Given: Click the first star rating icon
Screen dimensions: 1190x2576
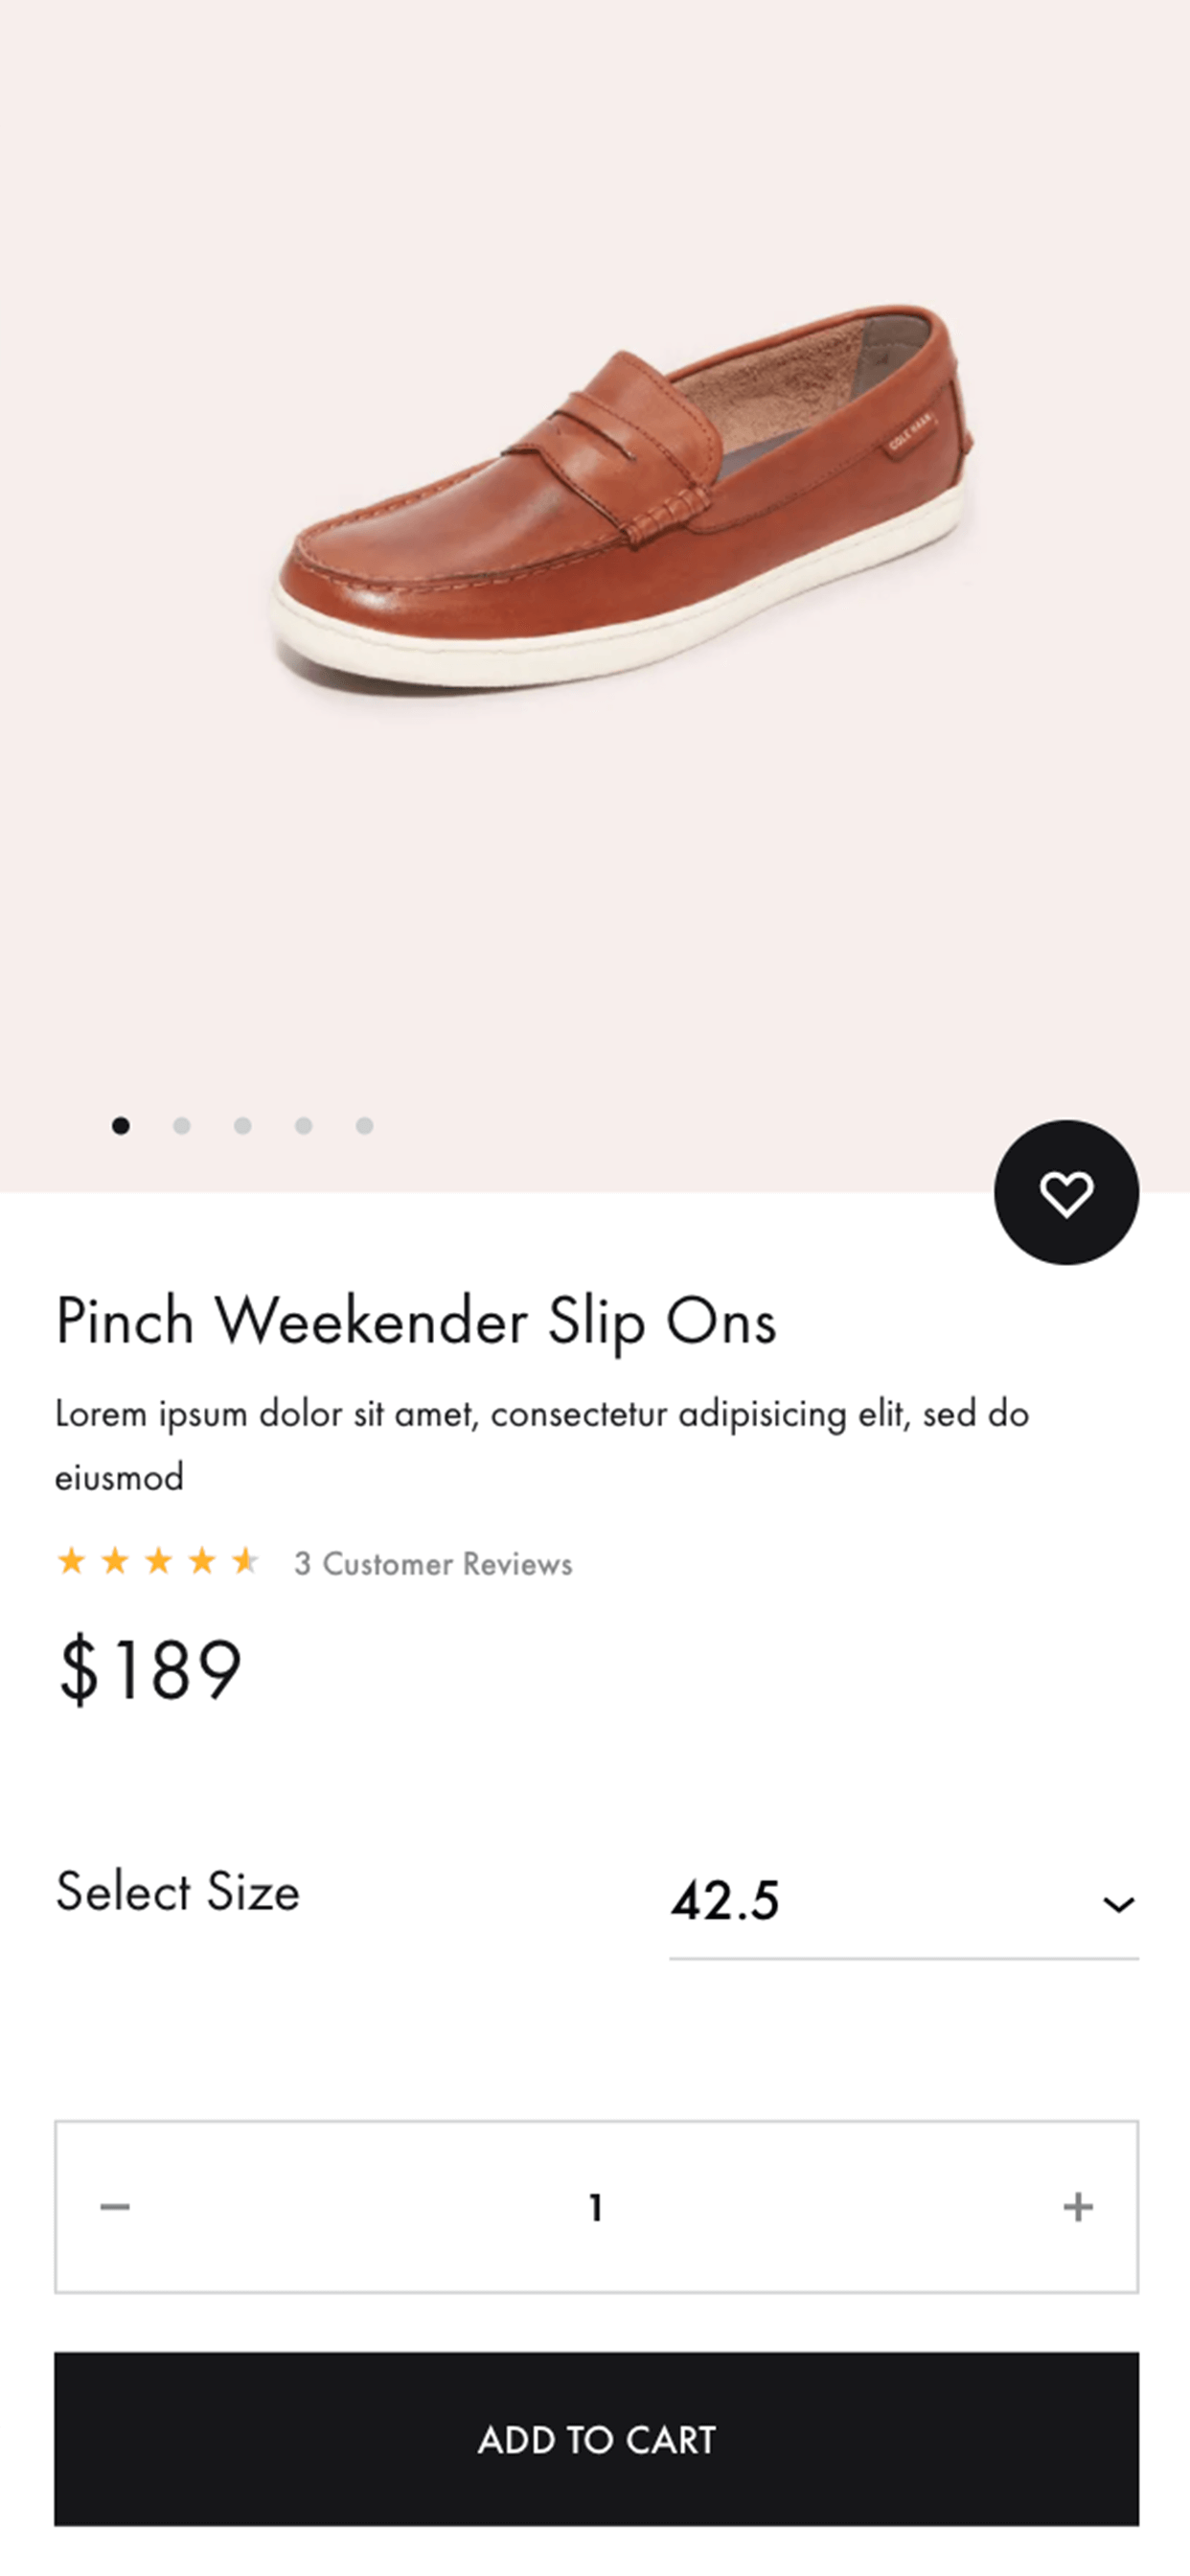Looking at the screenshot, I should pyautogui.click(x=71, y=1560).
